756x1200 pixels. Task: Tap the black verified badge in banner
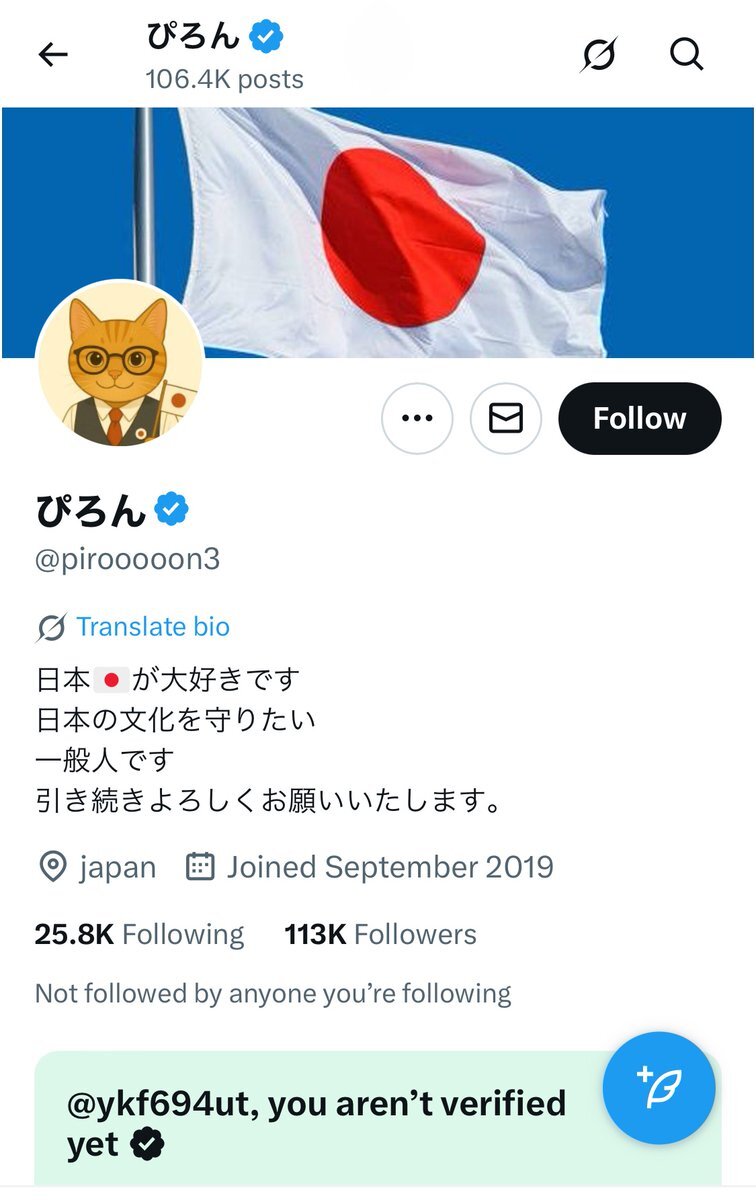[148, 1145]
